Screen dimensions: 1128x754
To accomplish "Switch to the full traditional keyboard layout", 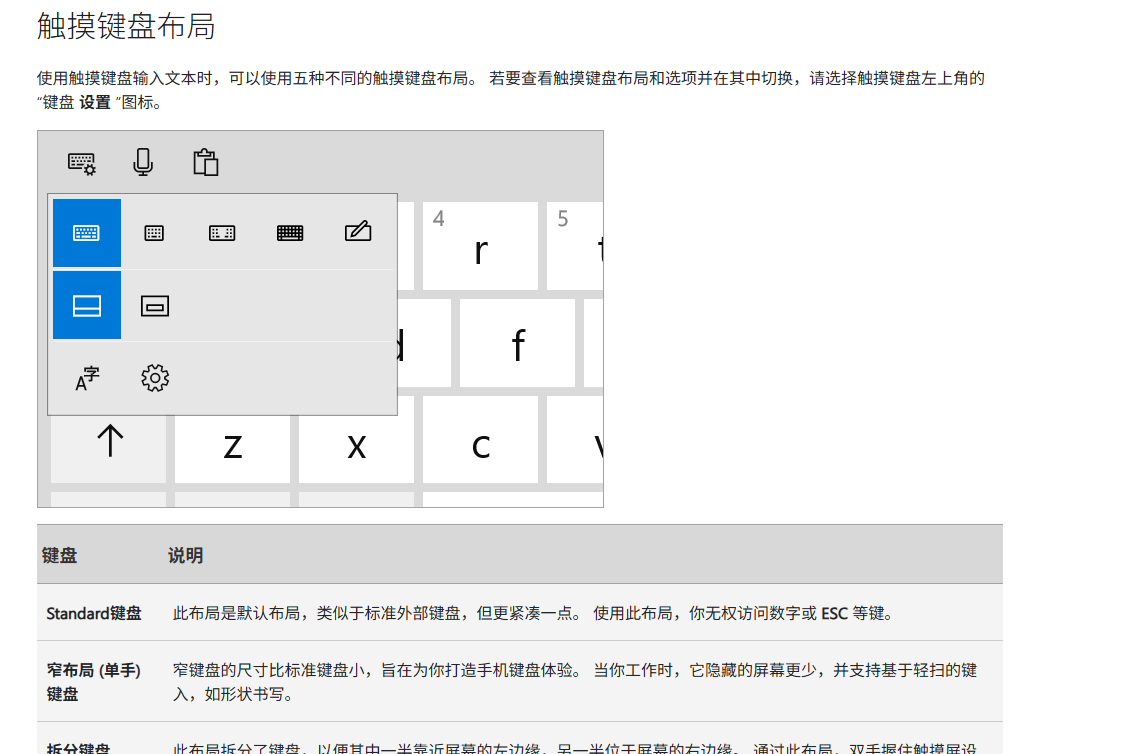I will 290,233.
